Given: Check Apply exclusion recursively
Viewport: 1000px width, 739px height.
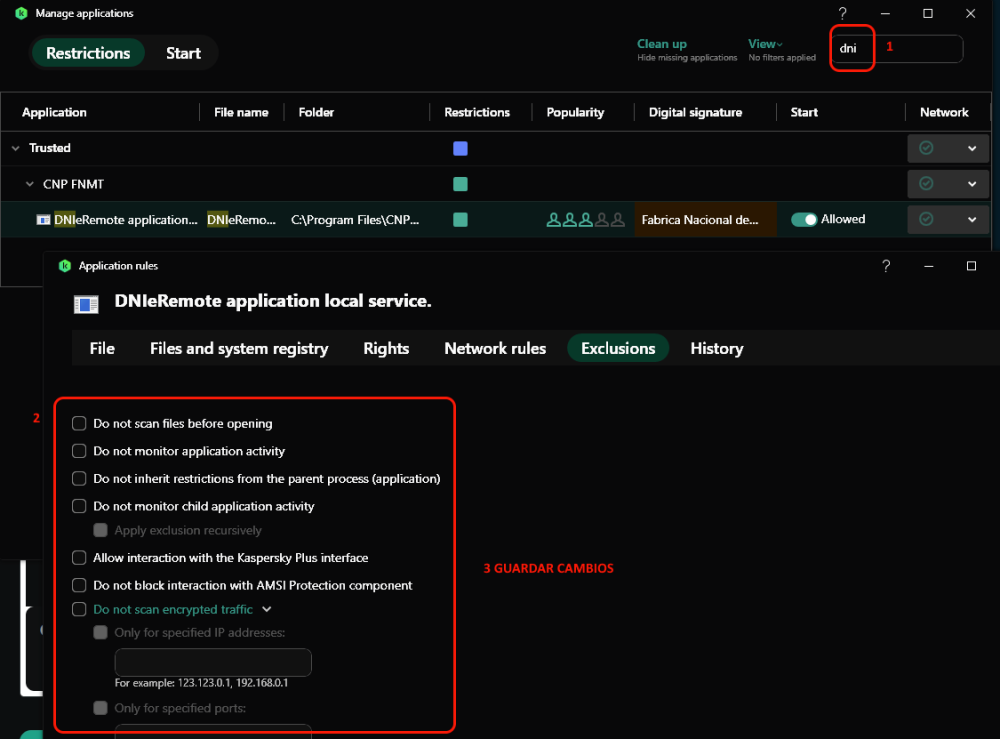Looking at the screenshot, I should click(100, 530).
